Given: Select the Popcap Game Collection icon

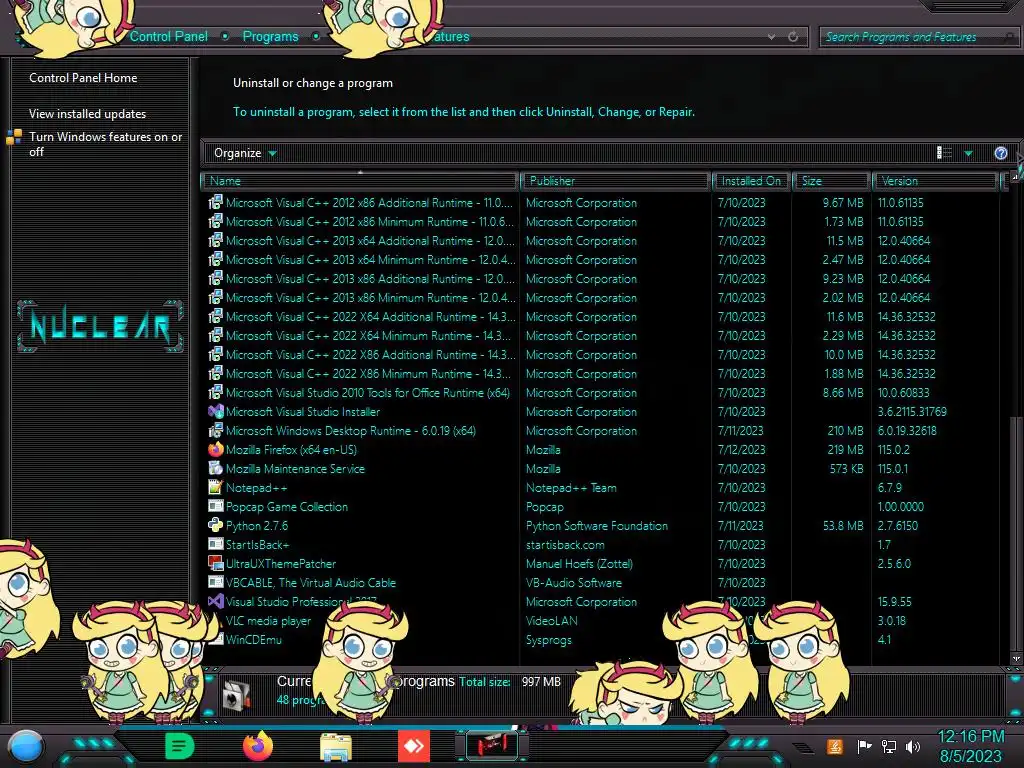Looking at the screenshot, I should tap(216, 506).
